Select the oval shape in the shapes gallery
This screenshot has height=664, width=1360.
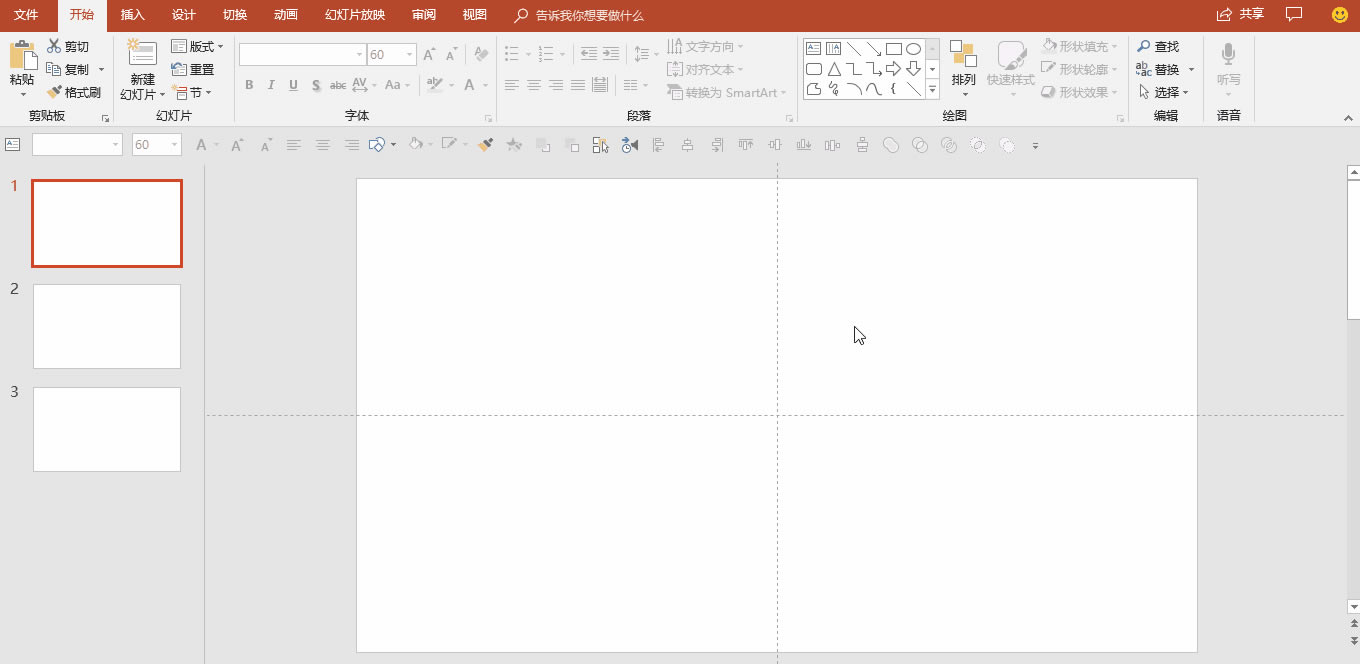[913, 49]
